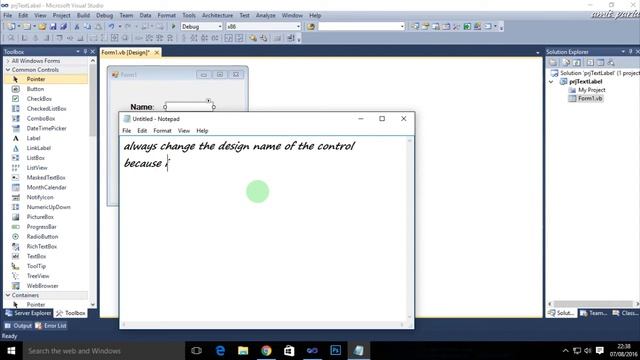
Task: Select the MonthCalendar toolbox control
Action: (46, 187)
